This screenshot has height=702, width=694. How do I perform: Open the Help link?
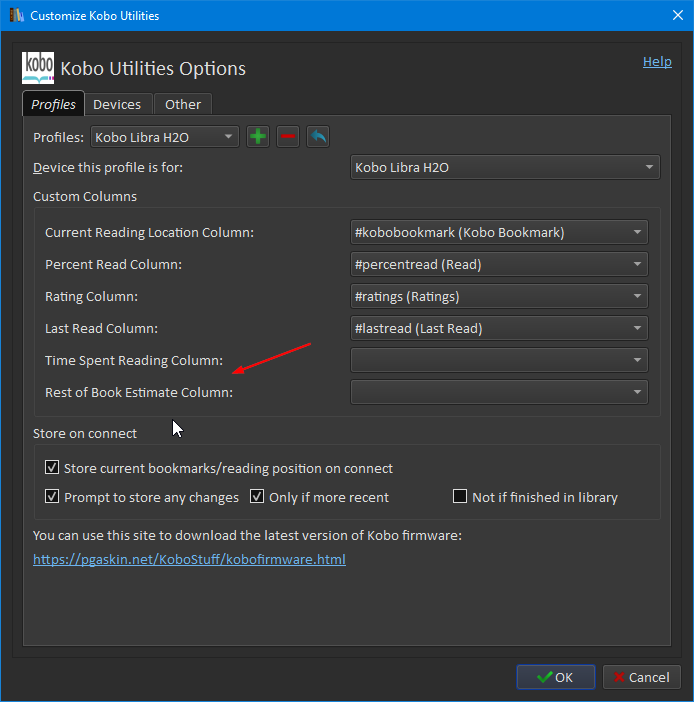pos(657,61)
